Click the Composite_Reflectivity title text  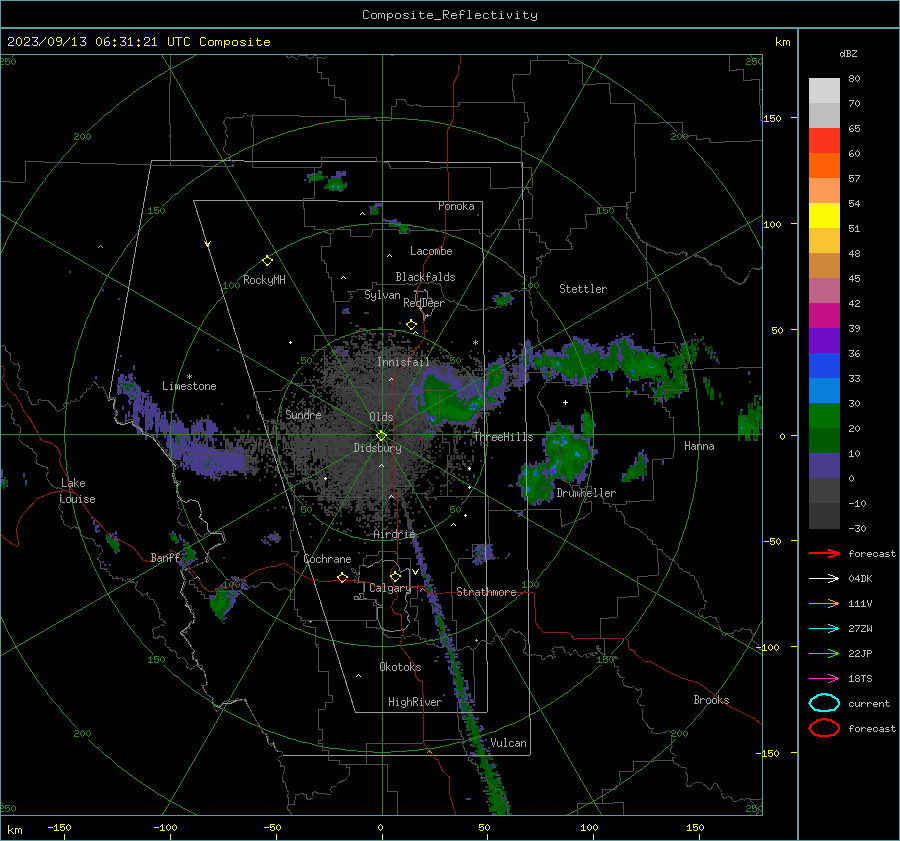450,15
